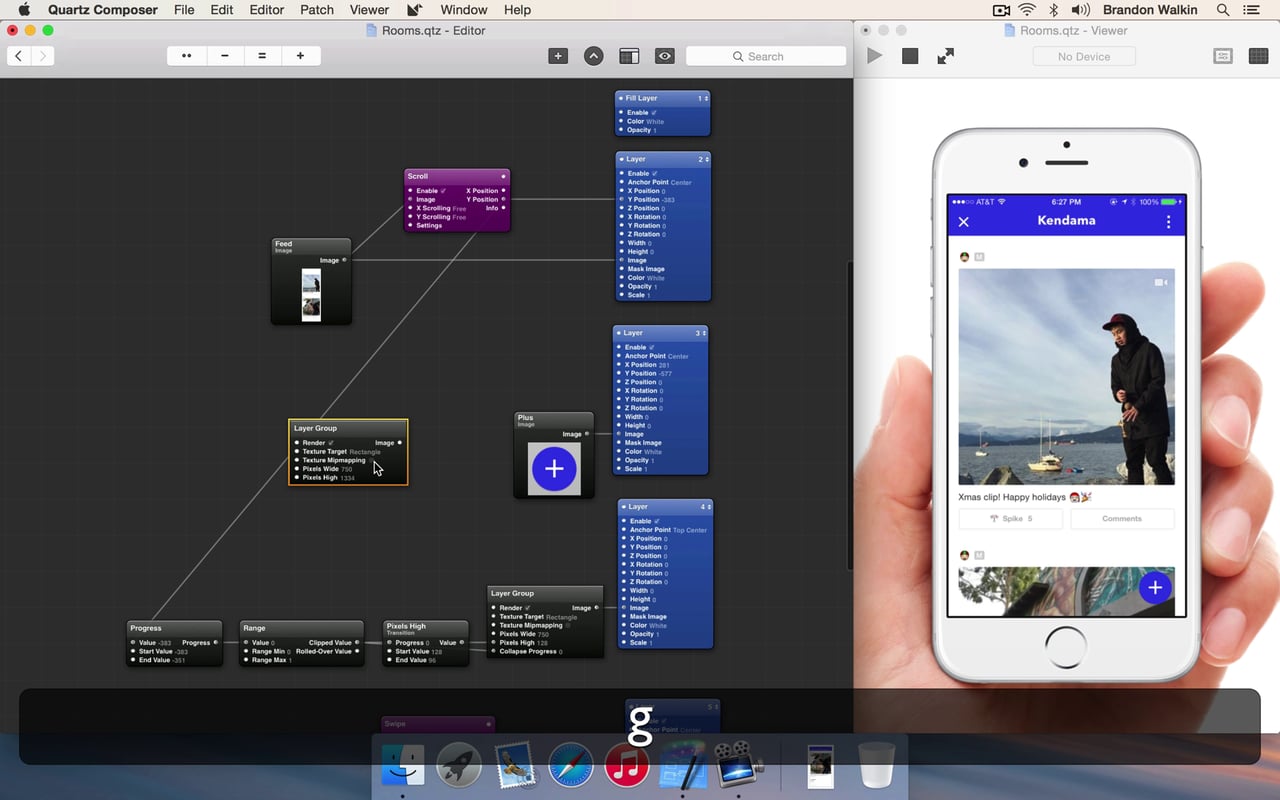Start rendering with Viewer play button
Screen dimensions: 1280x800
pos(874,56)
